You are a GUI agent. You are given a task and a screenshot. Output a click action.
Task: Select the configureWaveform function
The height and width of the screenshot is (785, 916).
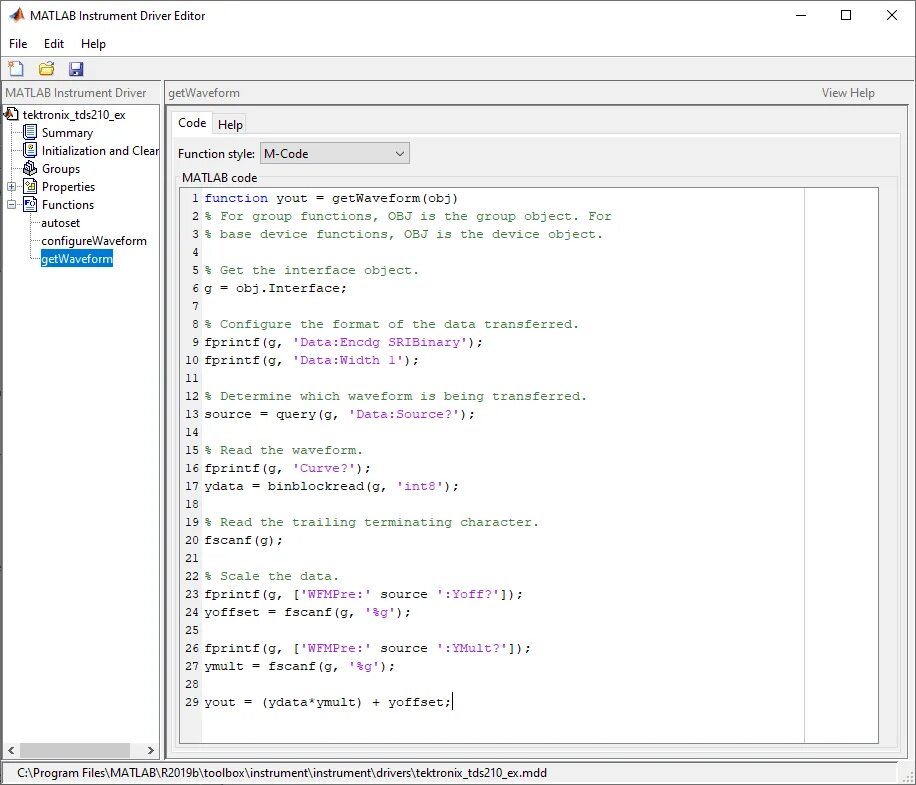93,241
